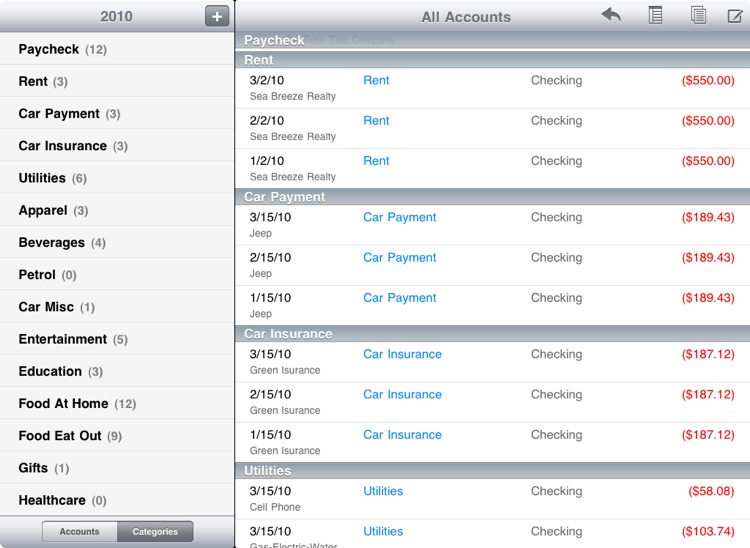Screen dimensions: 750x548
Task: Select Entertainment (5) category
Action: point(117,339)
